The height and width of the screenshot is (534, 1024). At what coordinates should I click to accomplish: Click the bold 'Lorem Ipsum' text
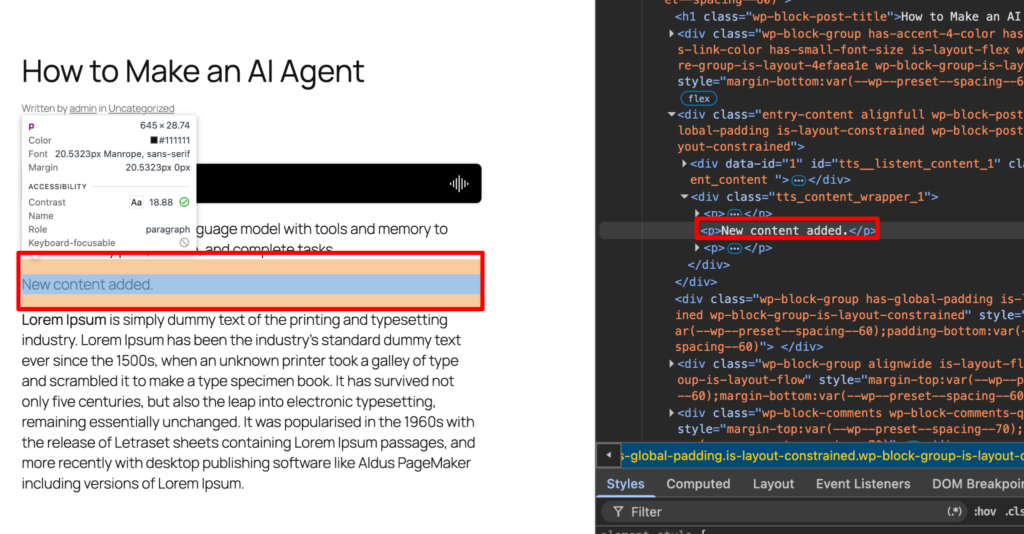64,320
